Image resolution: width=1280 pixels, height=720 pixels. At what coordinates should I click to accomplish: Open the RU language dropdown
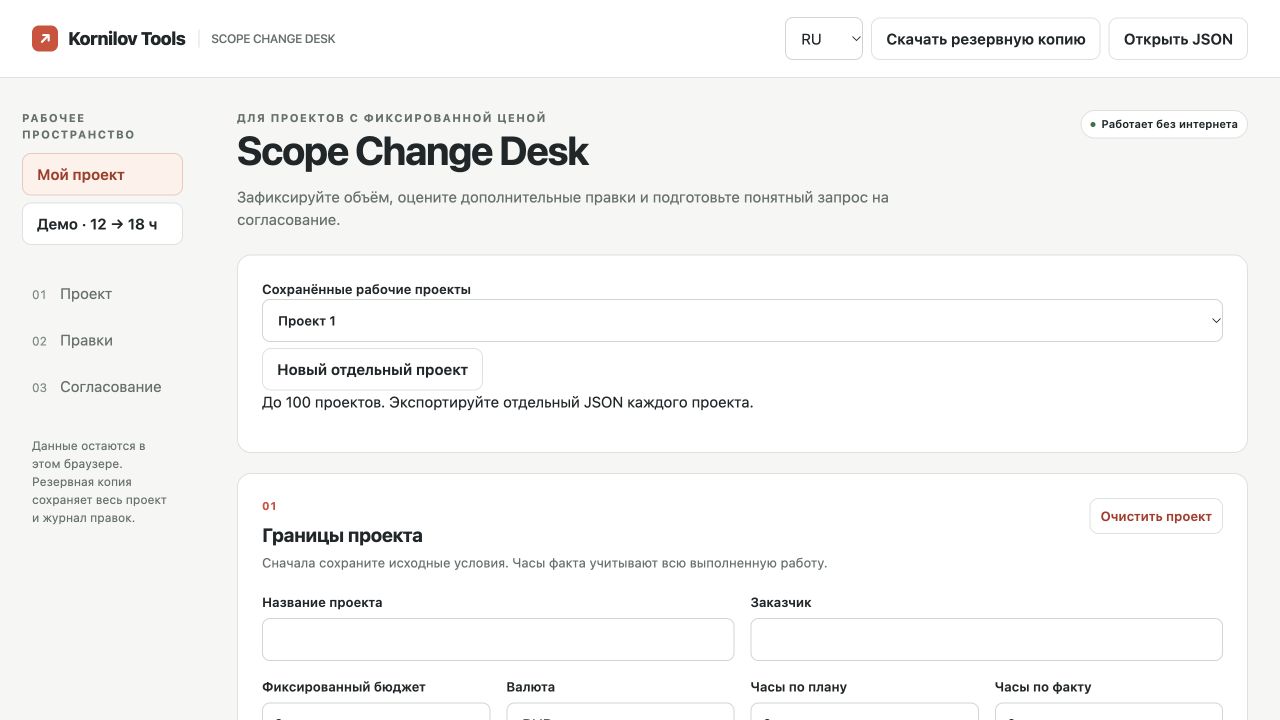tap(824, 39)
